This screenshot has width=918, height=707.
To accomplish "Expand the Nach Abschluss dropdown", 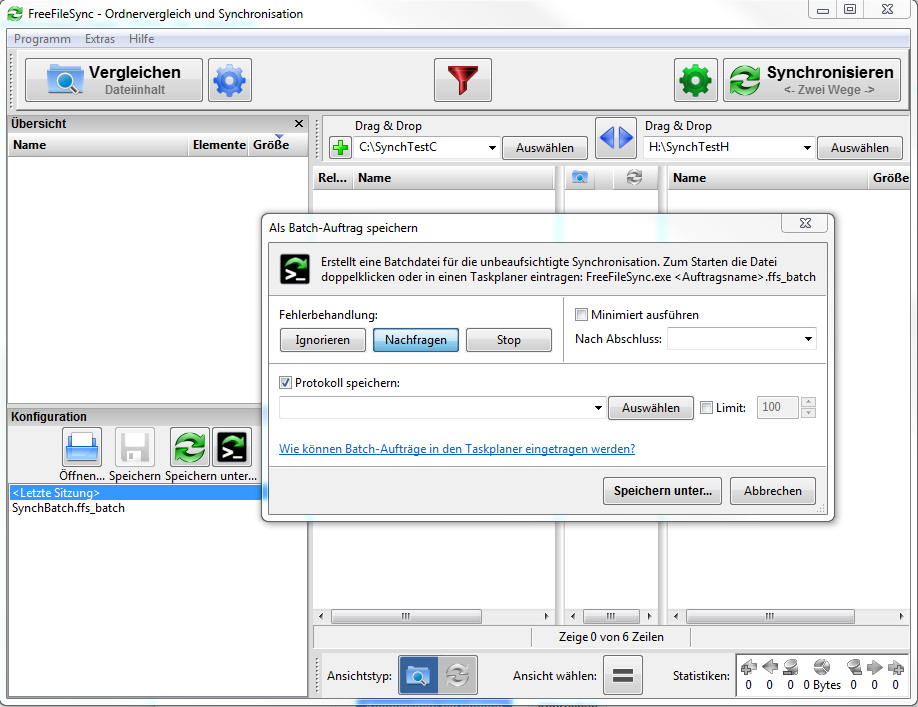I will 808,339.
